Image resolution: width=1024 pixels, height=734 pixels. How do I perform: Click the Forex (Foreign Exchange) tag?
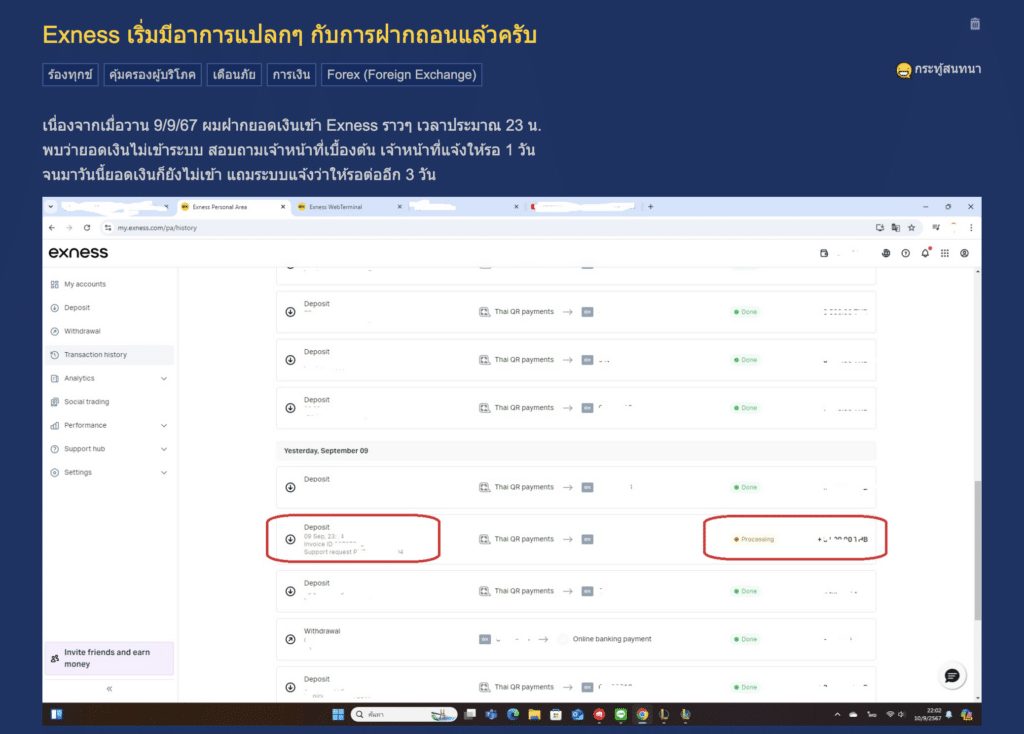[402, 74]
